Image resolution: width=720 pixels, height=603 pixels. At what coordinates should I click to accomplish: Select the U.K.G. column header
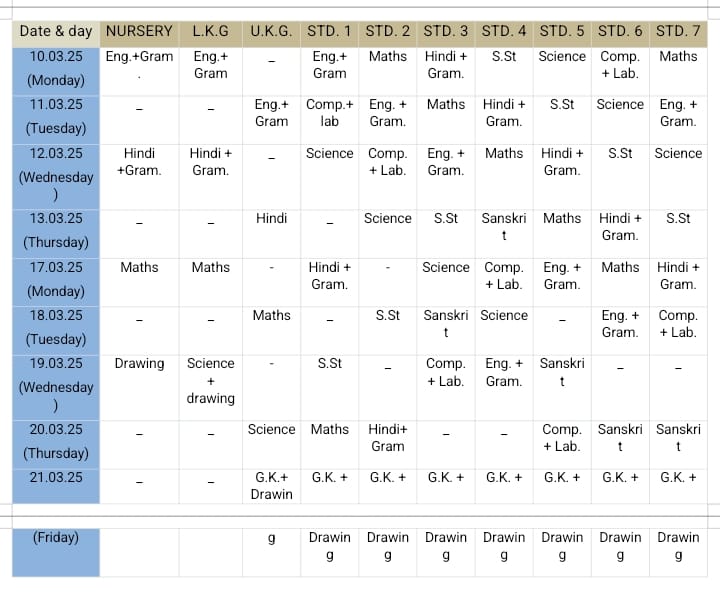271,32
